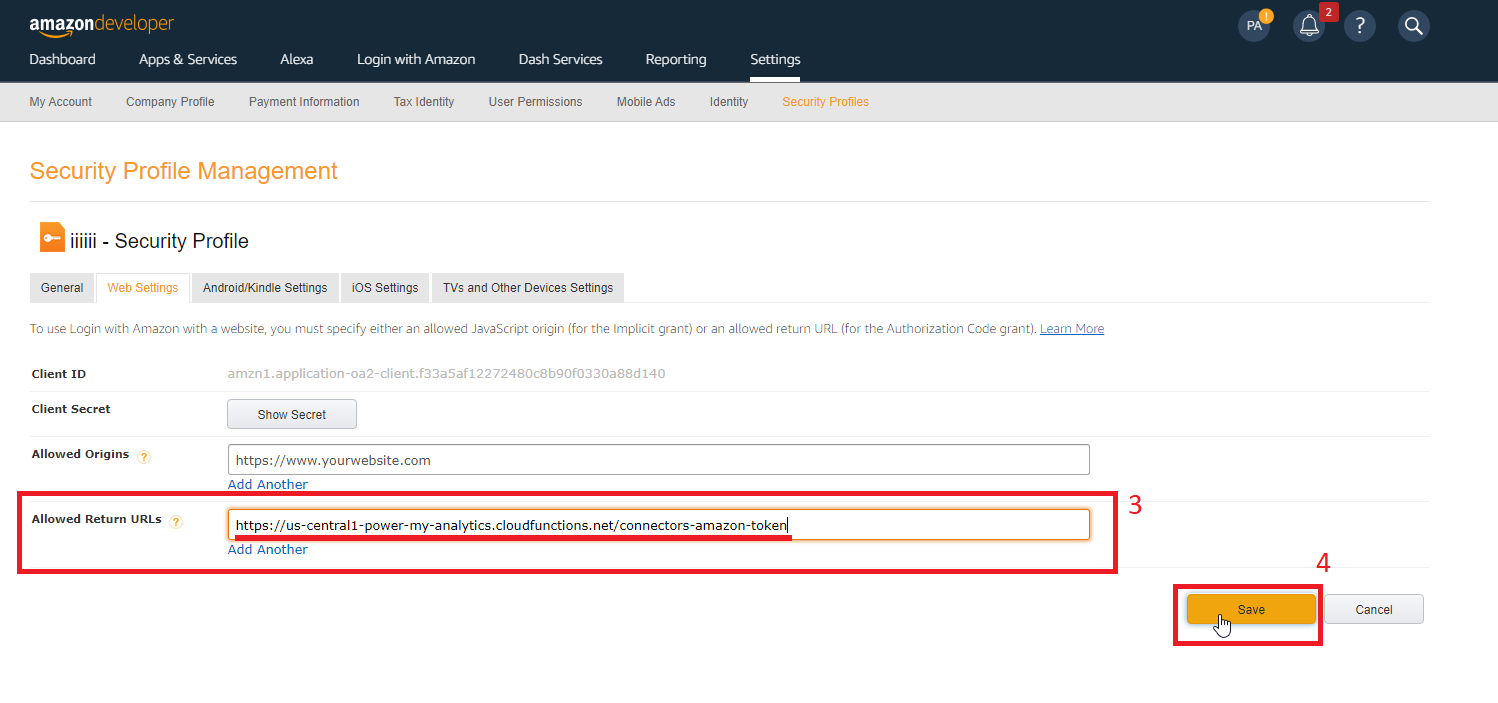Open the PA account profile icon
Viewport: 1498px width, 703px height.
coord(1253,26)
